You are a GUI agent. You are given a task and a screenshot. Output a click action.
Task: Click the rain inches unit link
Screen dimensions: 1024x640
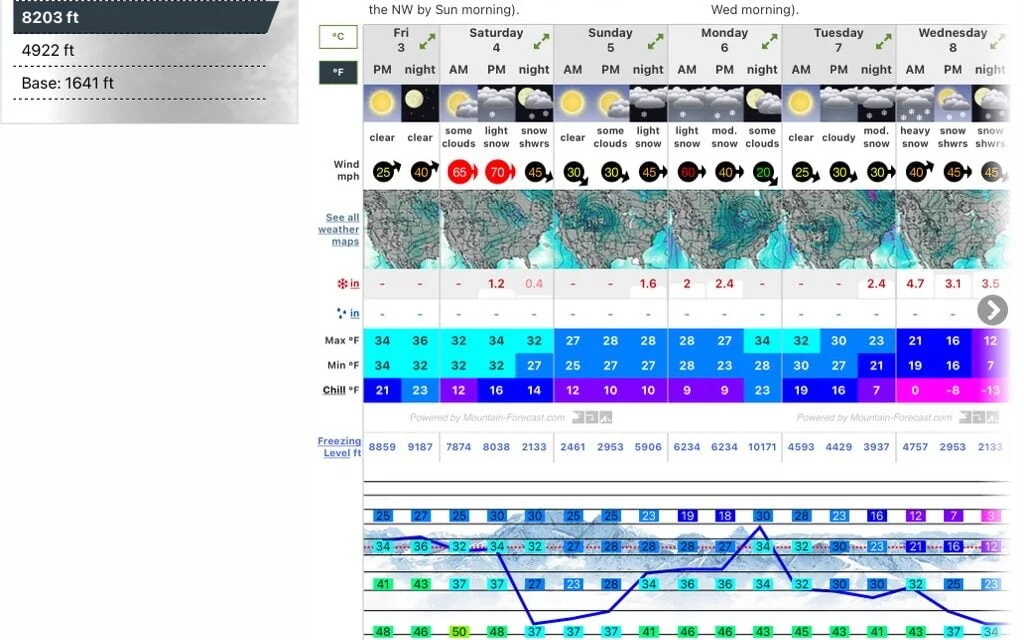click(354, 313)
